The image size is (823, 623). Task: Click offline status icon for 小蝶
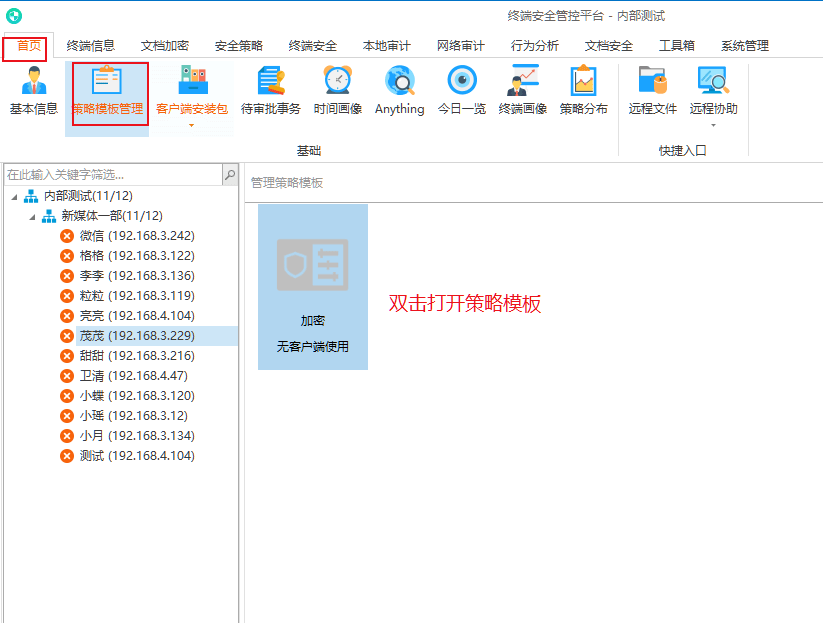[x=67, y=396]
